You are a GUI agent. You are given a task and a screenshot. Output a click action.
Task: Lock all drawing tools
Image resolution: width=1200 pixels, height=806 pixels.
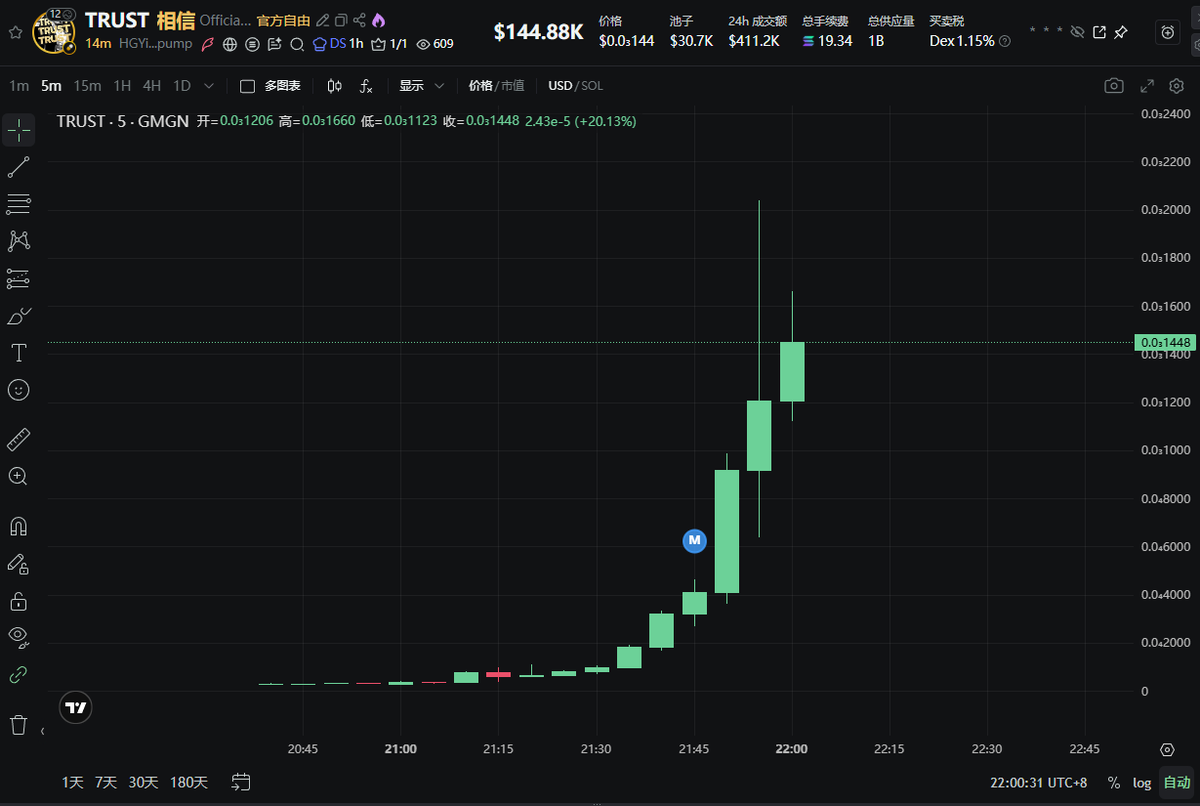19,600
